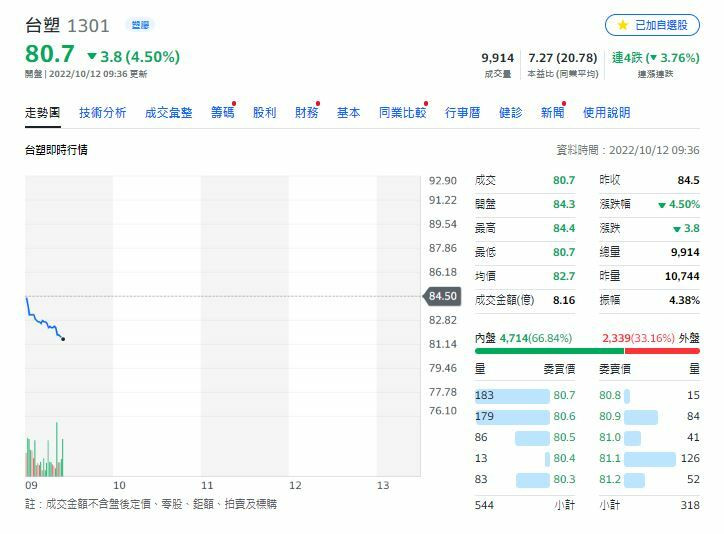The image size is (724, 534).
Task: Click the 7.27 (20.78) P/E ratio value
Action: (x=563, y=58)
